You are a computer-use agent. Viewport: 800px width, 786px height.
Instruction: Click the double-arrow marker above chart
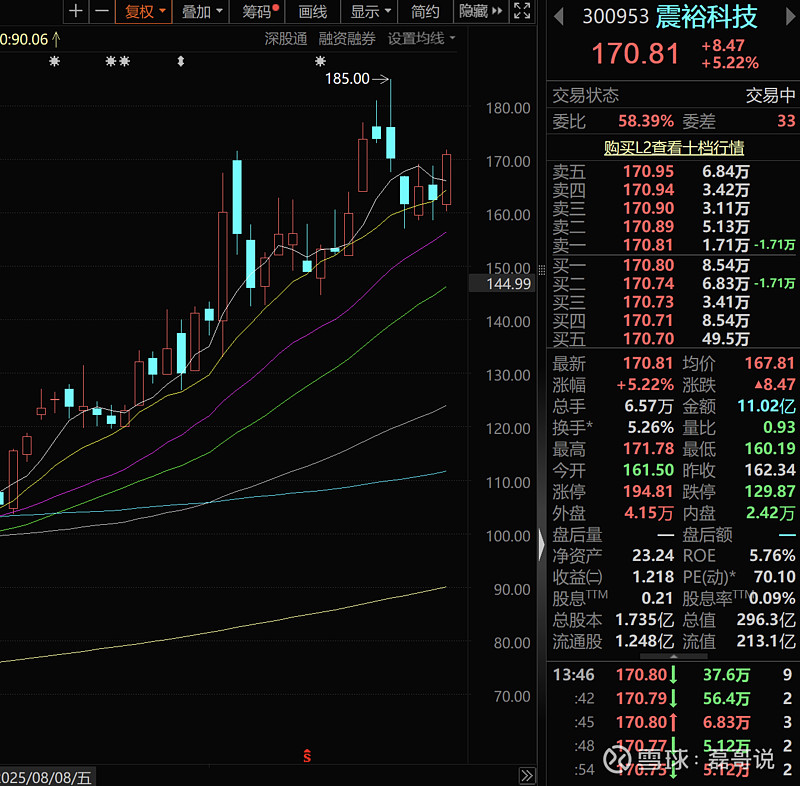[181, 62]
